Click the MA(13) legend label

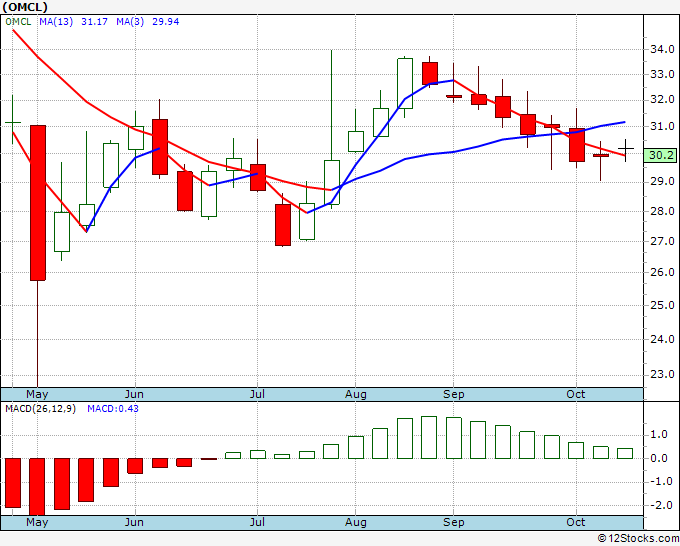56,22
